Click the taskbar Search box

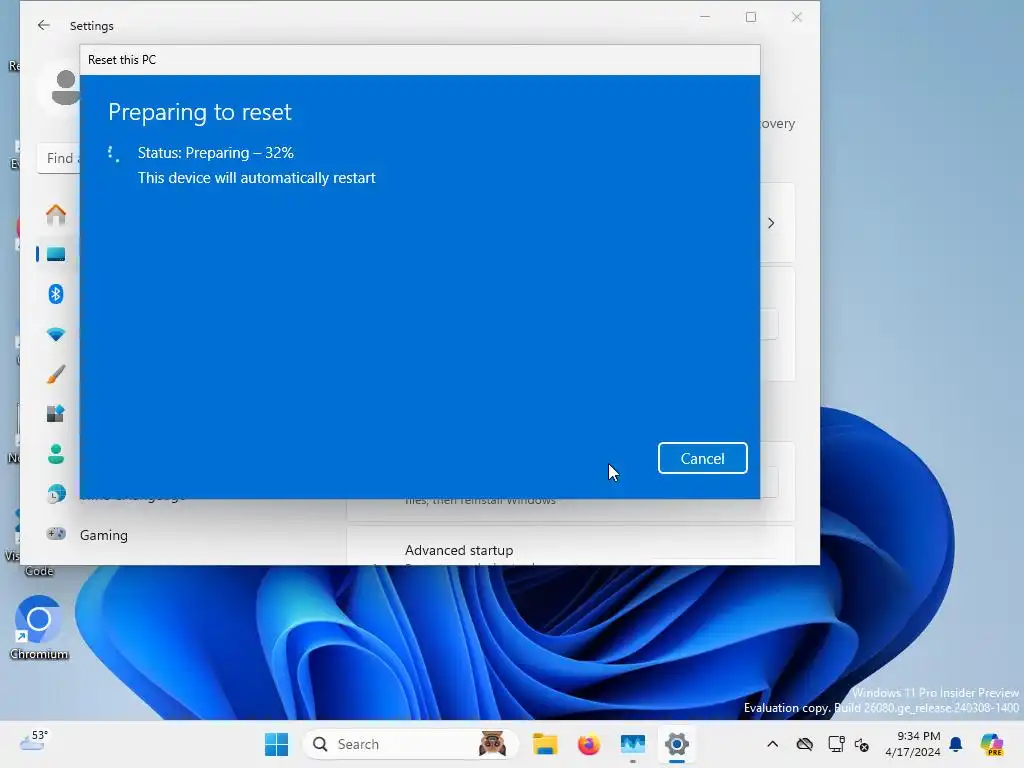(x=411, y=744)
